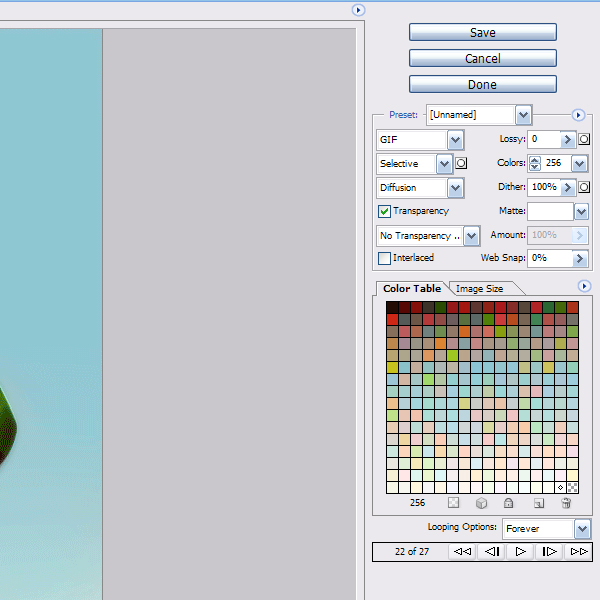The image size is (600, 600).
Task: Click the map to transparent icon
Action: pyautogui.click(x=453, y=503)
